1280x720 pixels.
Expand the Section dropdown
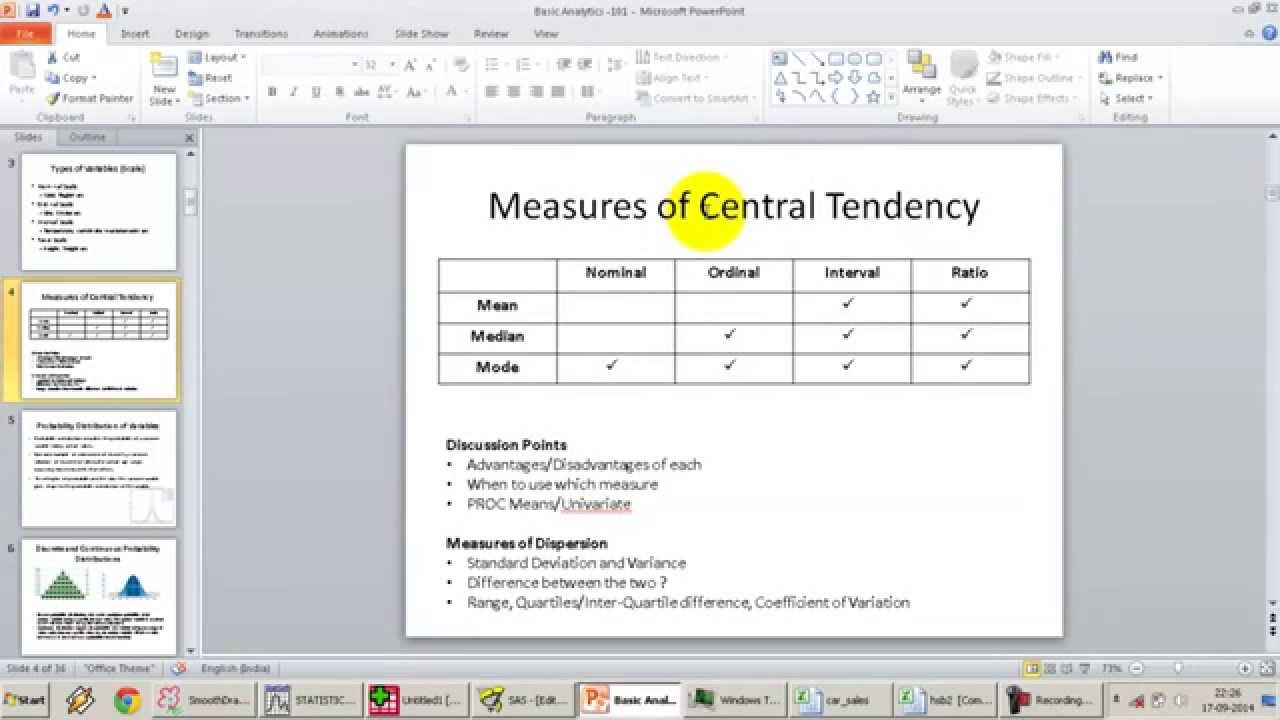(218, 98)
